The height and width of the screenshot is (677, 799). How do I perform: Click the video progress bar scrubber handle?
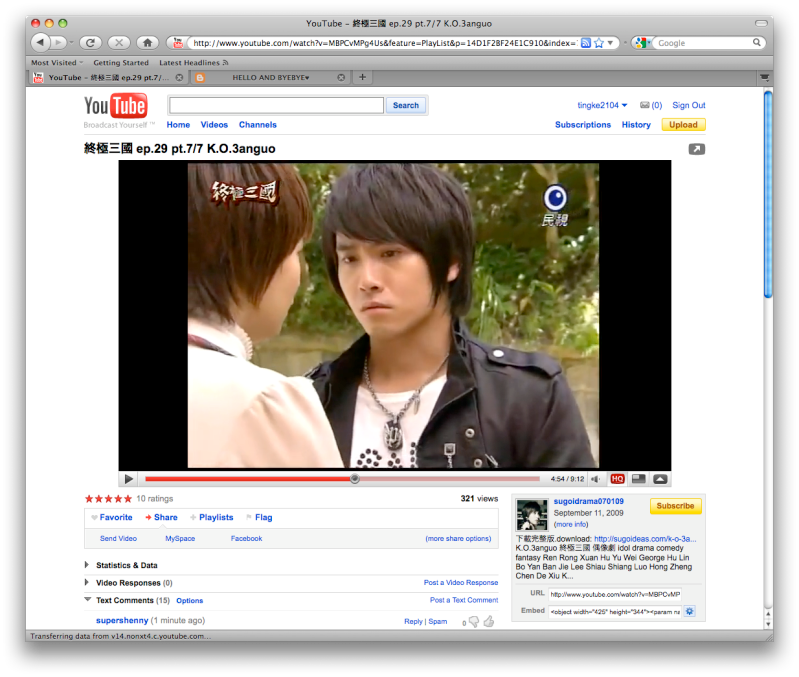click(x=355, y=478)
